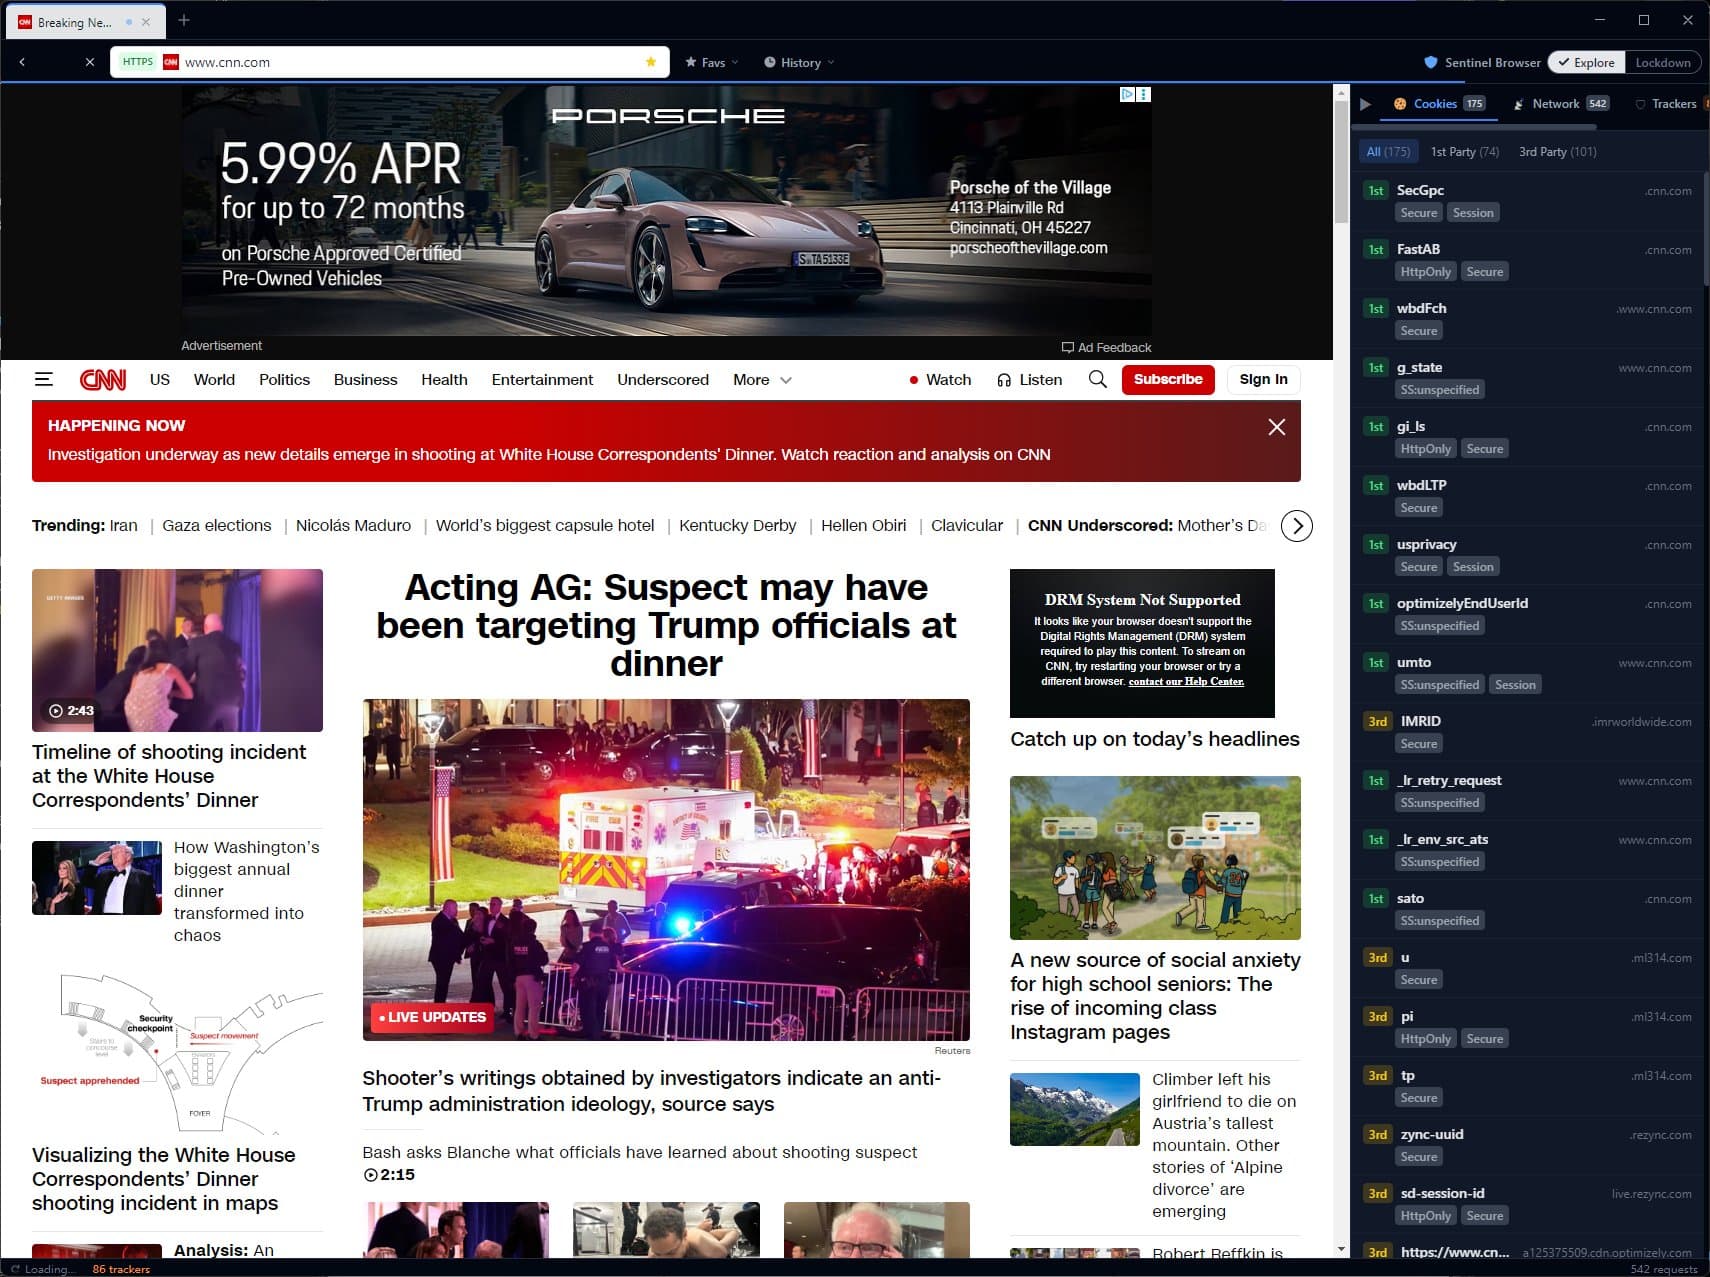Open the Cookies tab
The image size is (1710, 1277).
tap(1440, 104)
